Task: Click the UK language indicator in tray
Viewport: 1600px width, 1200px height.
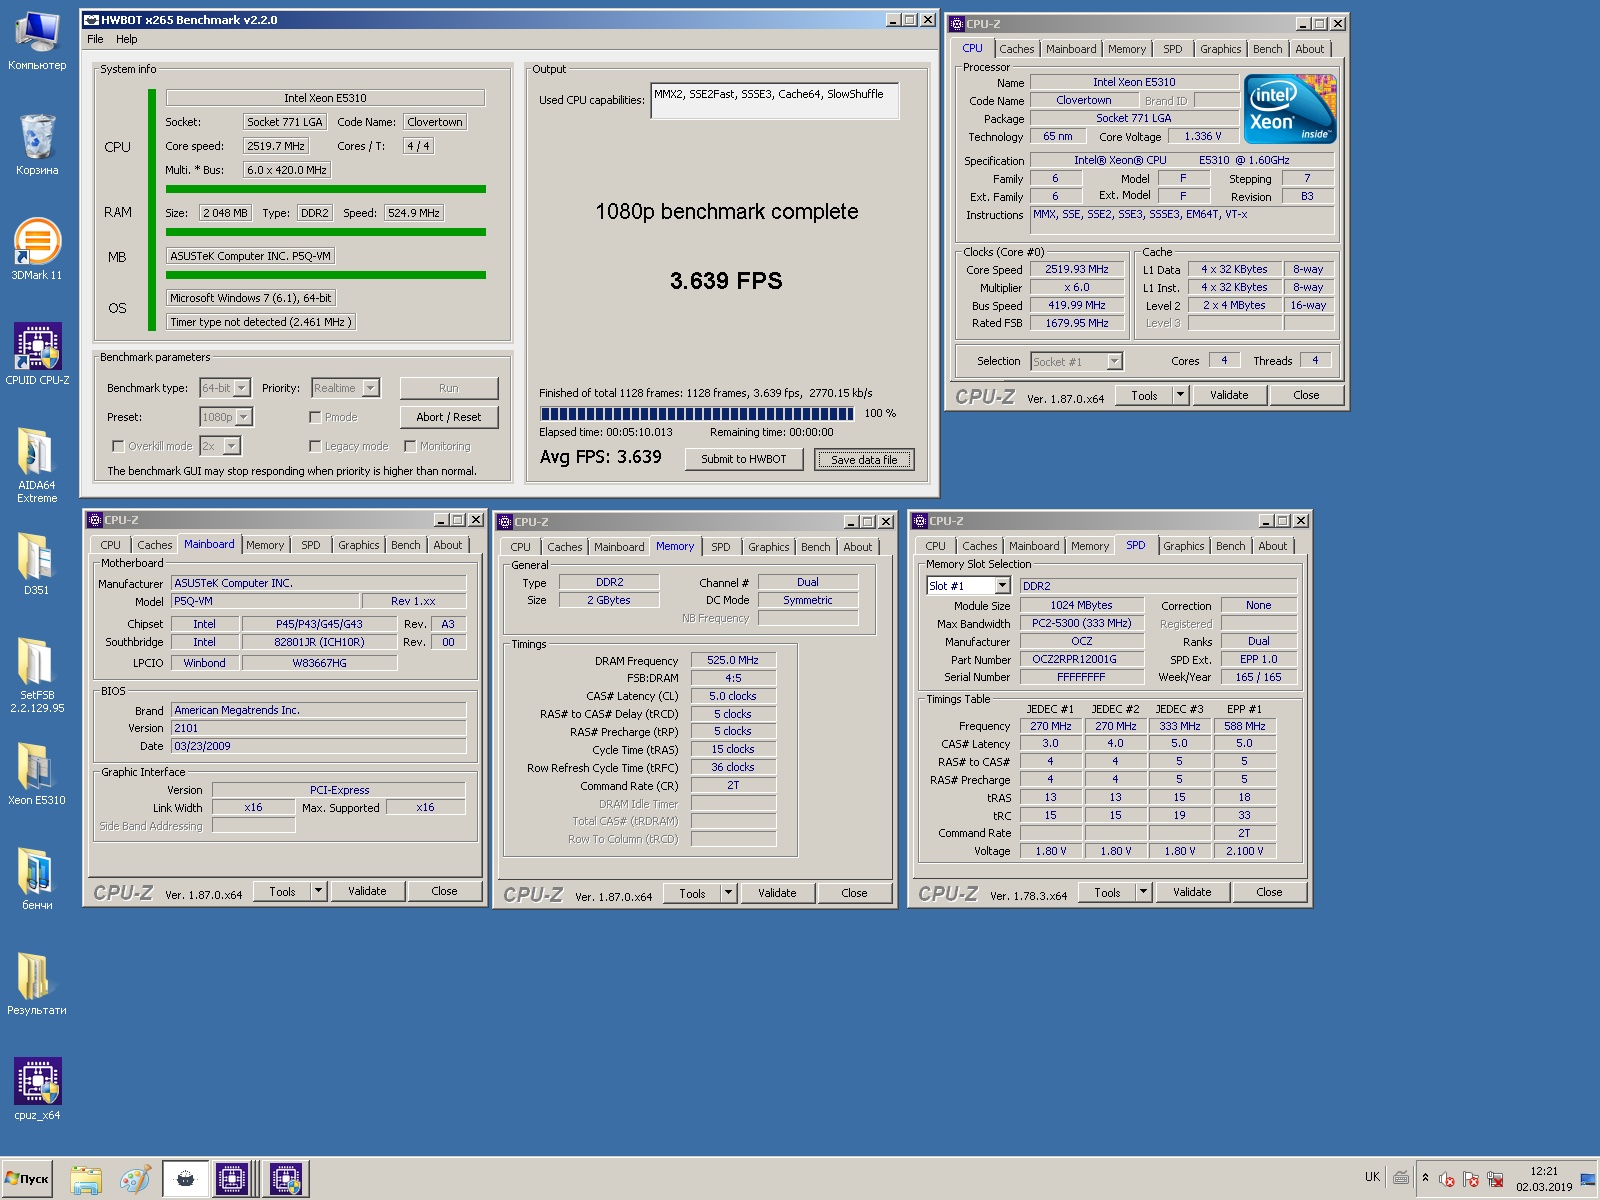Action: 1372,1177
